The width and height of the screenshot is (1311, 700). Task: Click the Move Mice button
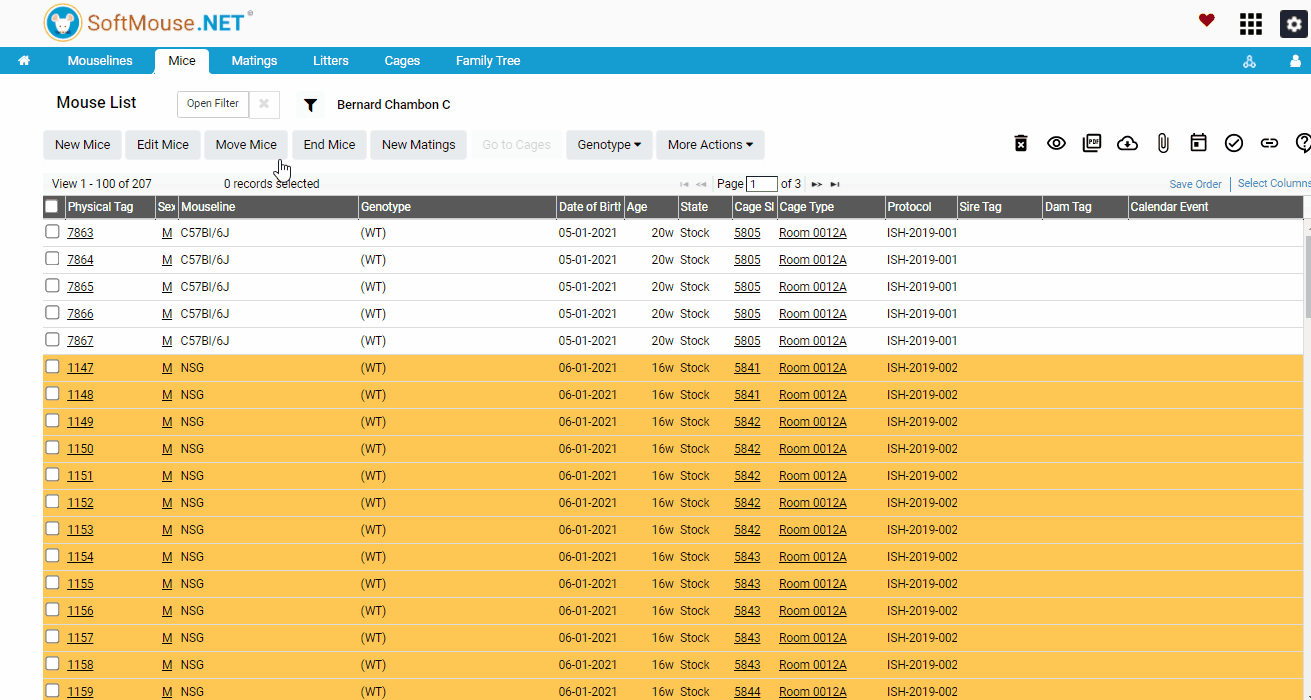tap(246, 145)
